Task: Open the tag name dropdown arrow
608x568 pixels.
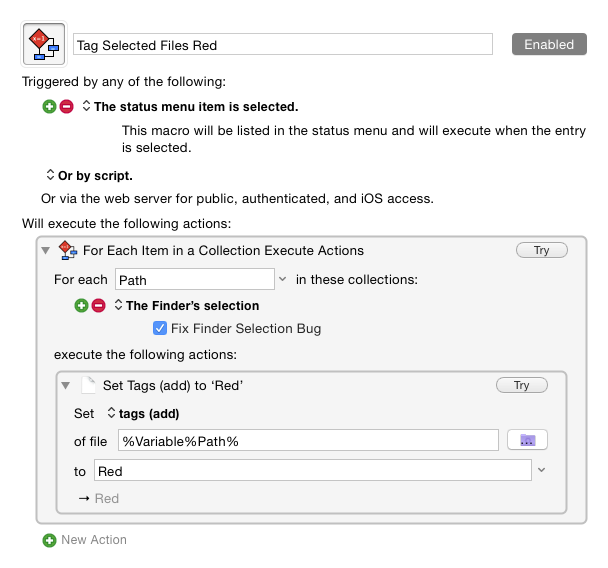Action: pyautogui.click(x=541, y=470)
